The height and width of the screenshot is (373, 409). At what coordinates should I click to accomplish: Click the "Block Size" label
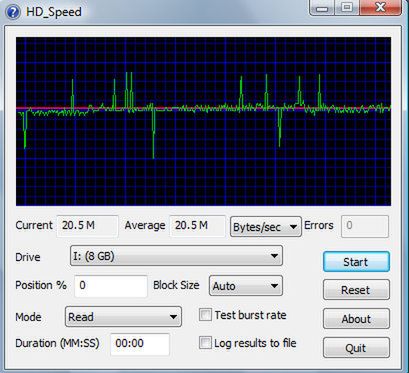176,285
